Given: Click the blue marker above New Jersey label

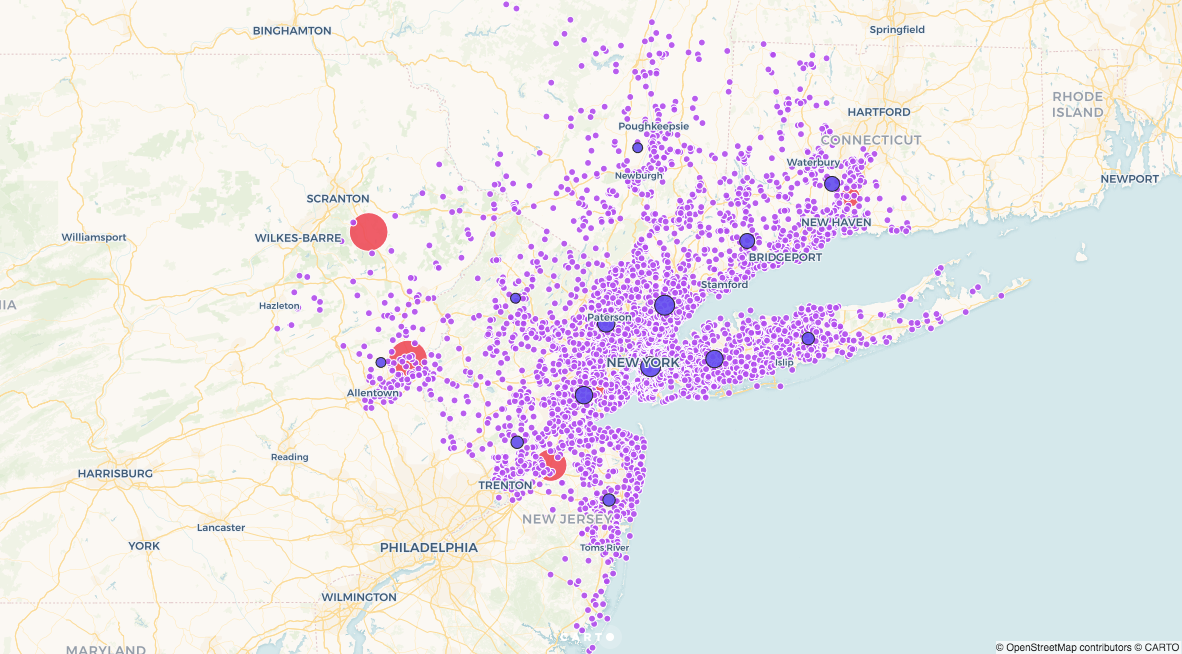Looking at the screenshot, I should [609, 500].
